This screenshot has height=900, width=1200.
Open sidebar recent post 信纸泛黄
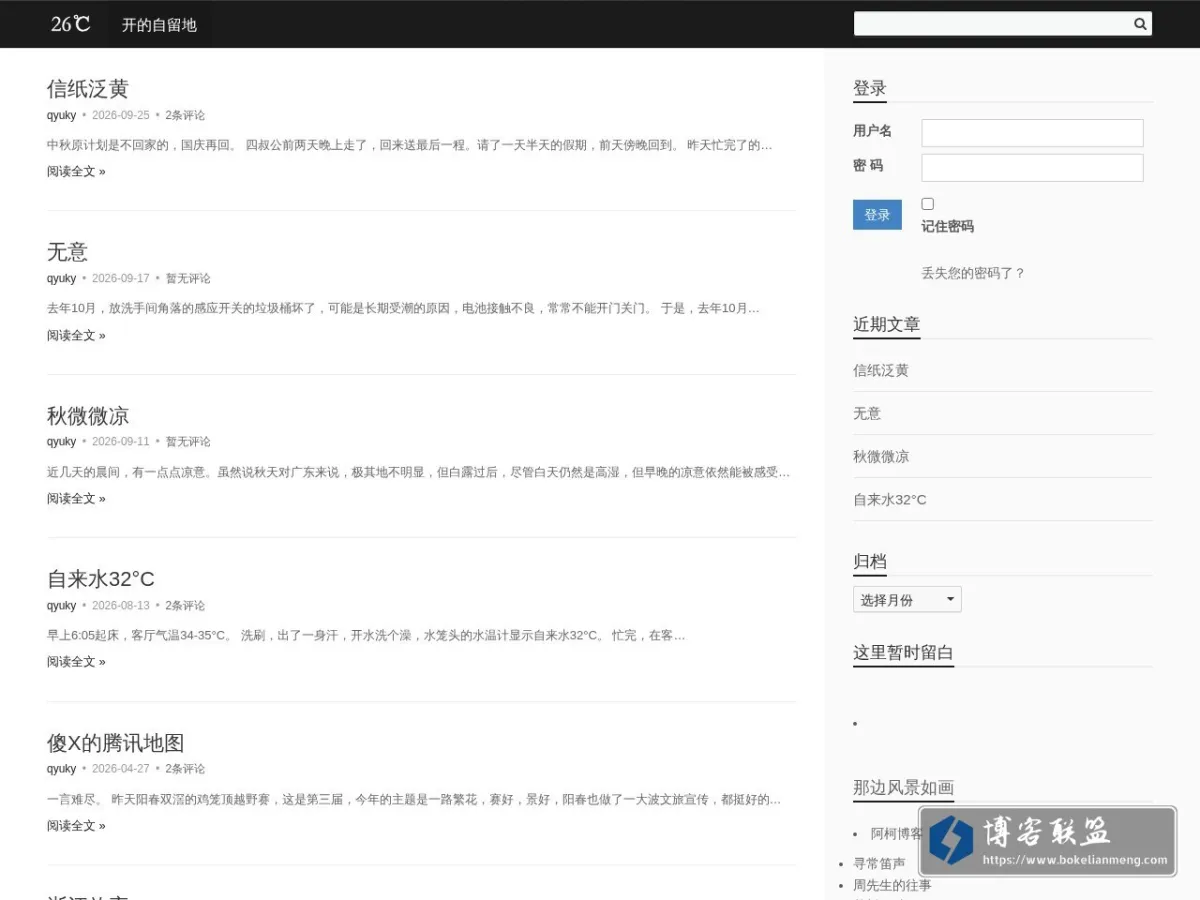coord(881,370)
